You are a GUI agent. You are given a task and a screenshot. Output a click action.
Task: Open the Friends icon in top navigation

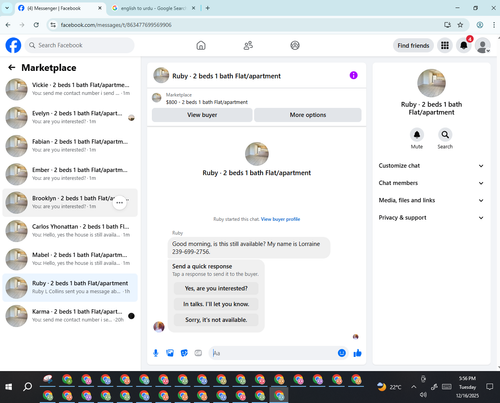[x=248, y=45]
